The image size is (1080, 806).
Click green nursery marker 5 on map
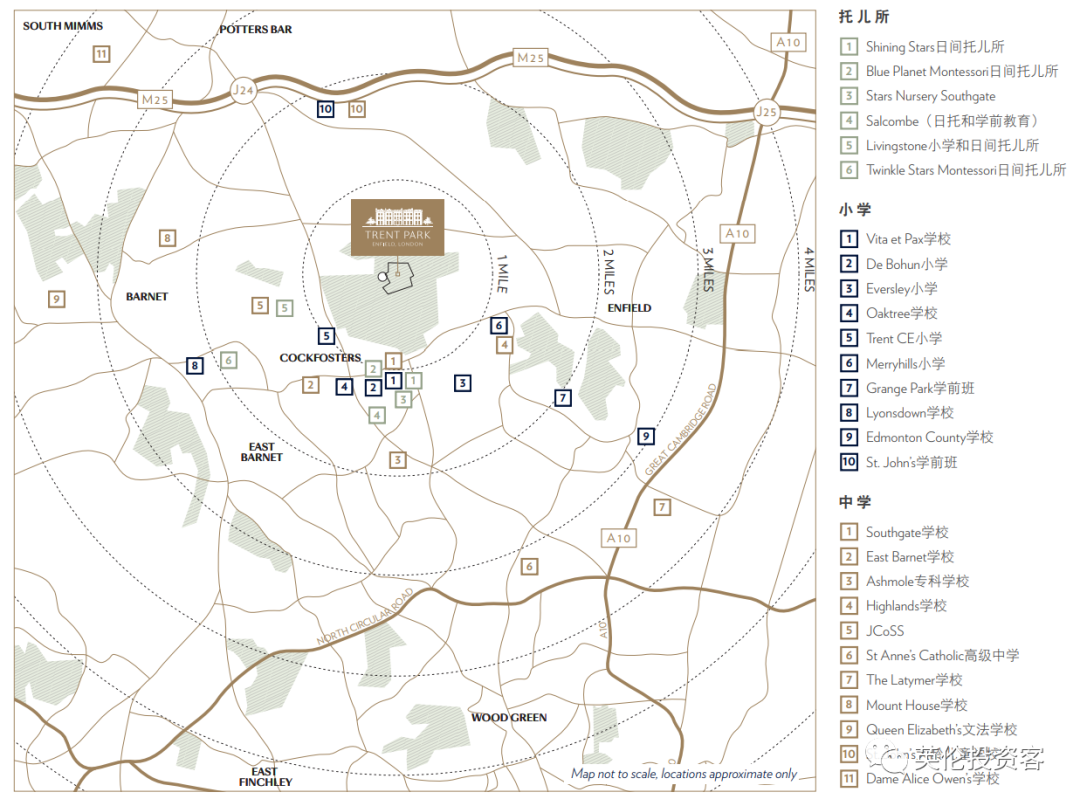(284, 308)
